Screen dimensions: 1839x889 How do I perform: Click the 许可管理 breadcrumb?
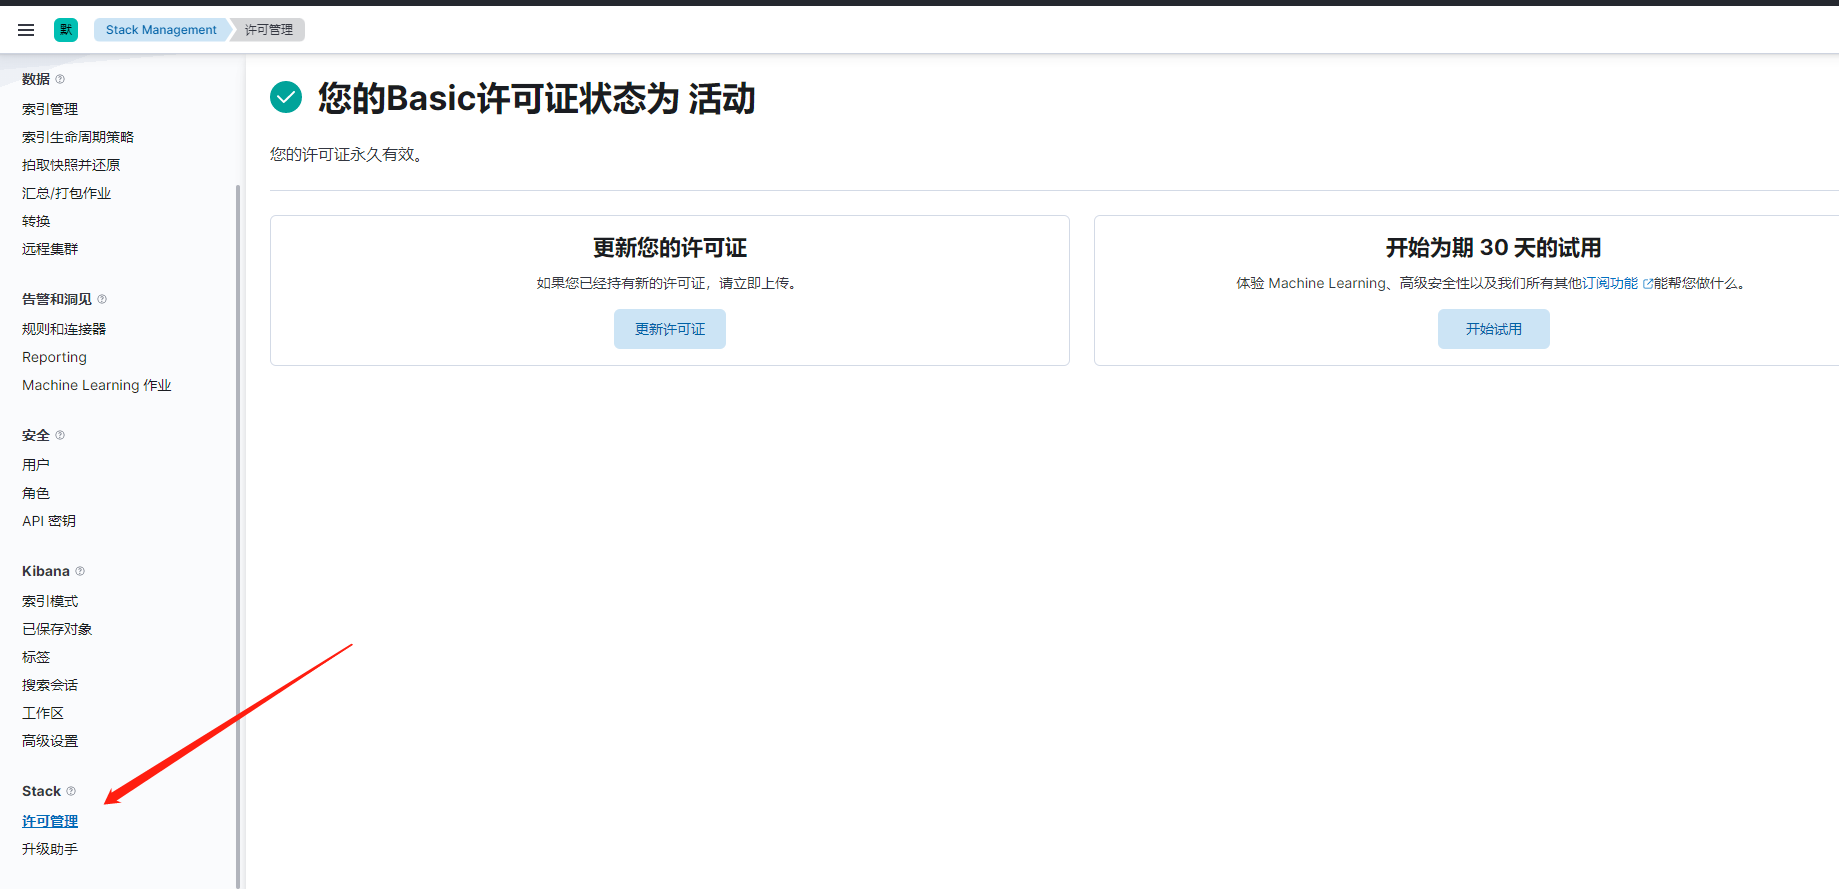point(269,30)
